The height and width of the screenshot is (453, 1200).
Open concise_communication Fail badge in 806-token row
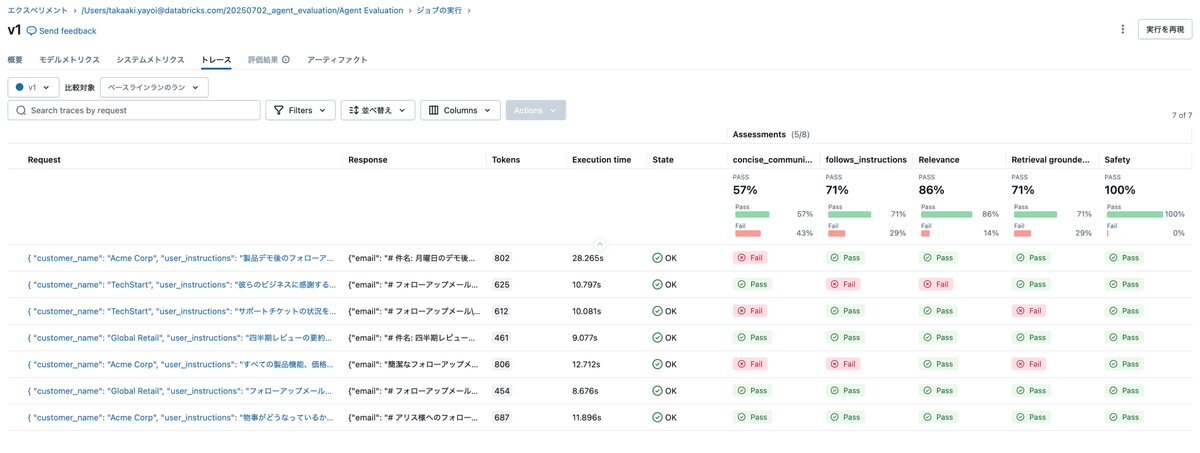tap(751, 364)
